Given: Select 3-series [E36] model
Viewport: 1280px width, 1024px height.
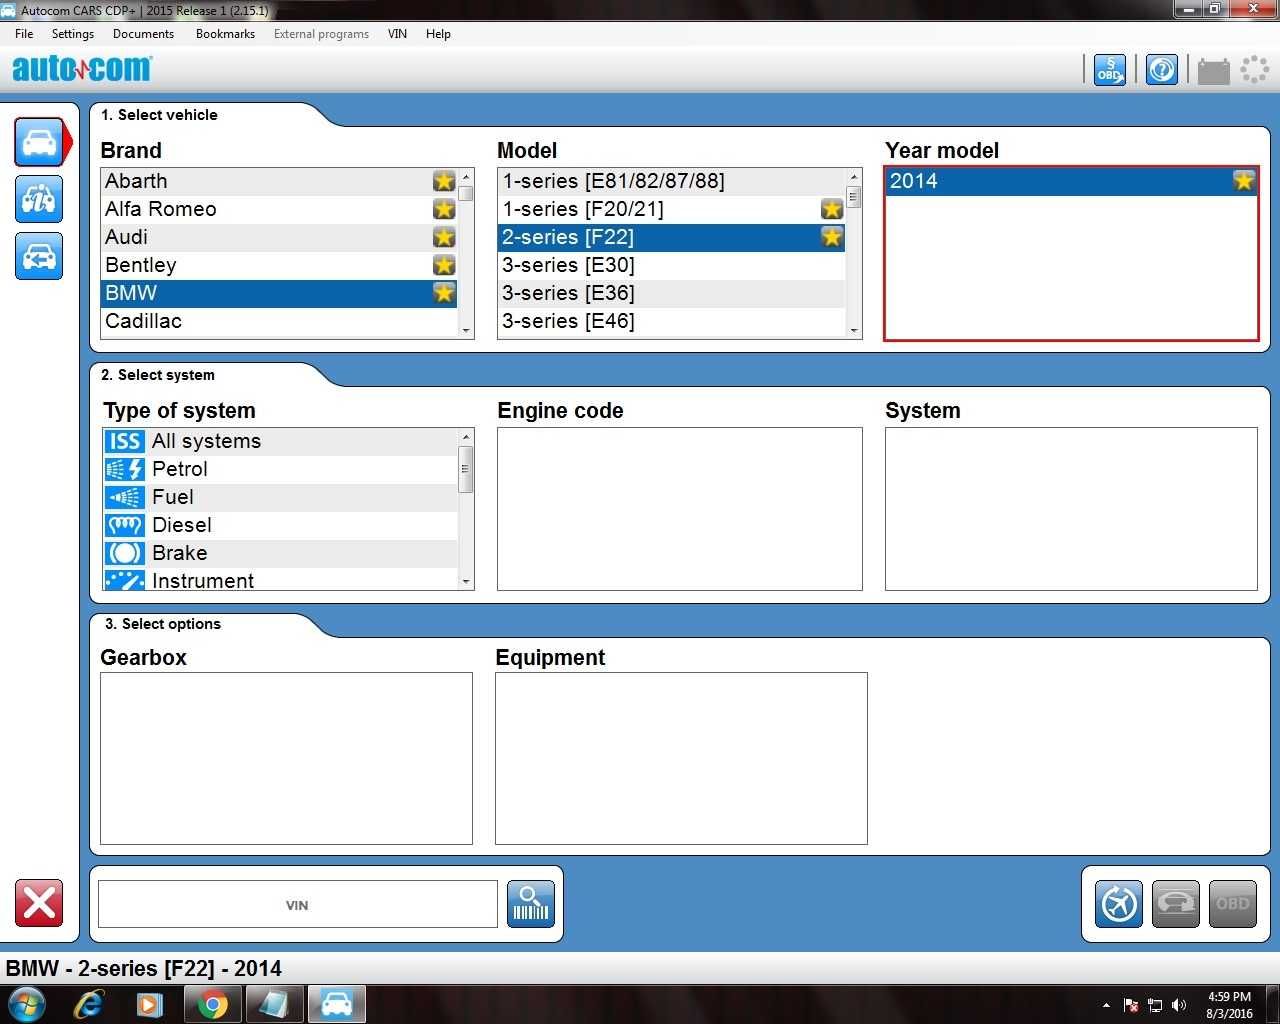Looking at the screenshot, I should pyautogui.click(x=672, y=293).
